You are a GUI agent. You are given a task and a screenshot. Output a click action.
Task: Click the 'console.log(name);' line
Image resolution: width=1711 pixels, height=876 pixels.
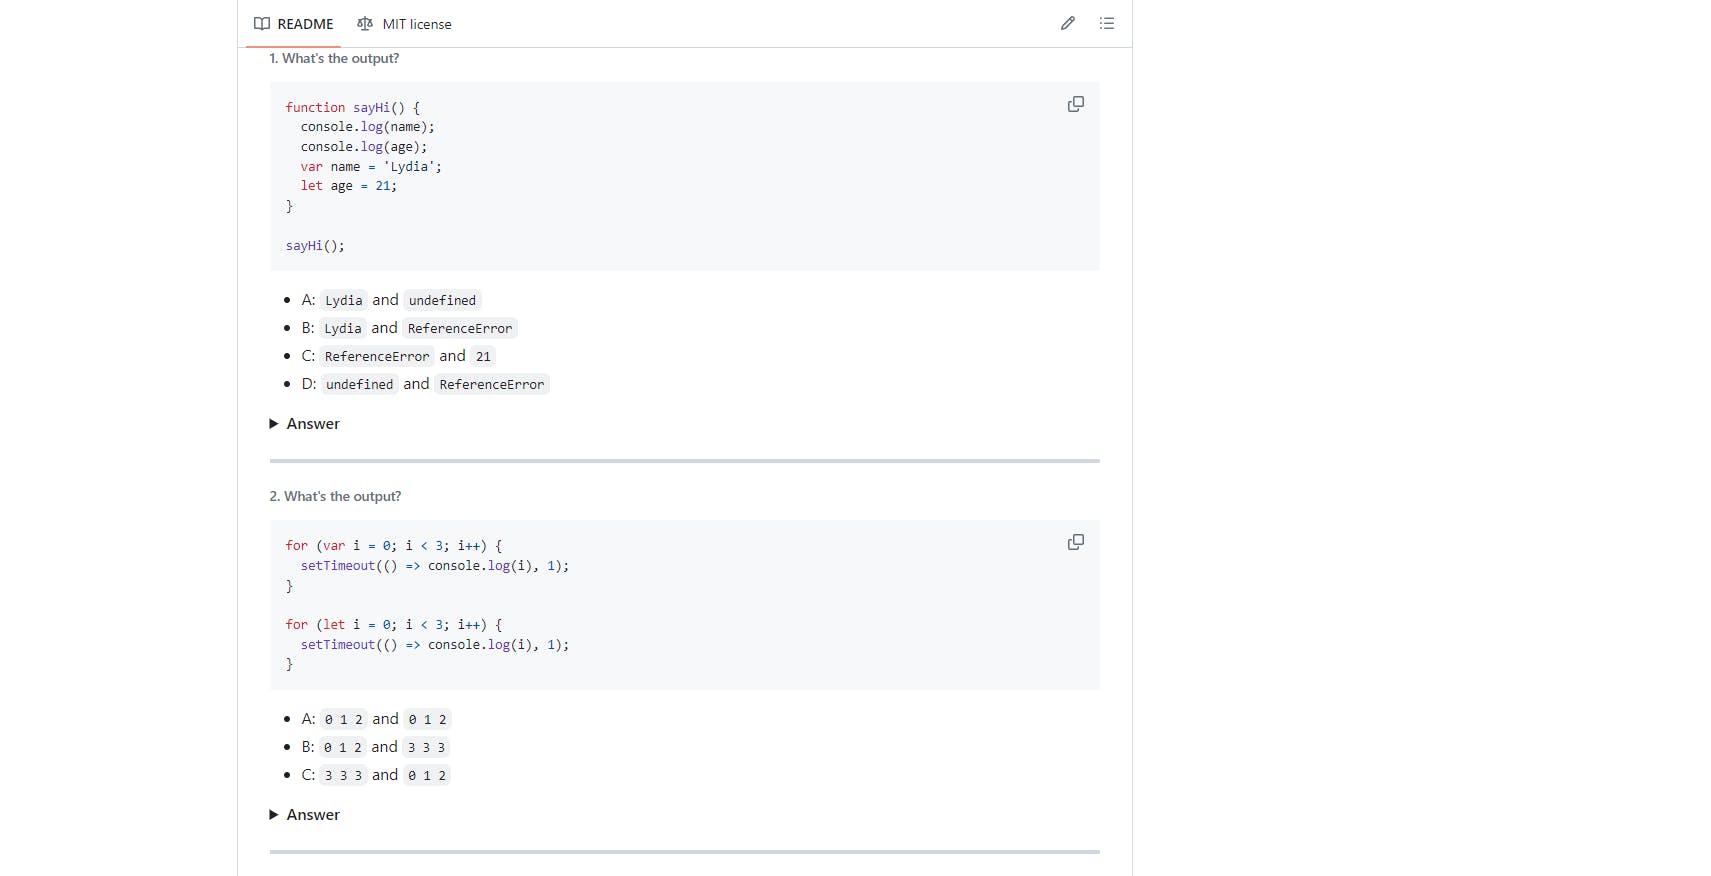pos(368,127)
